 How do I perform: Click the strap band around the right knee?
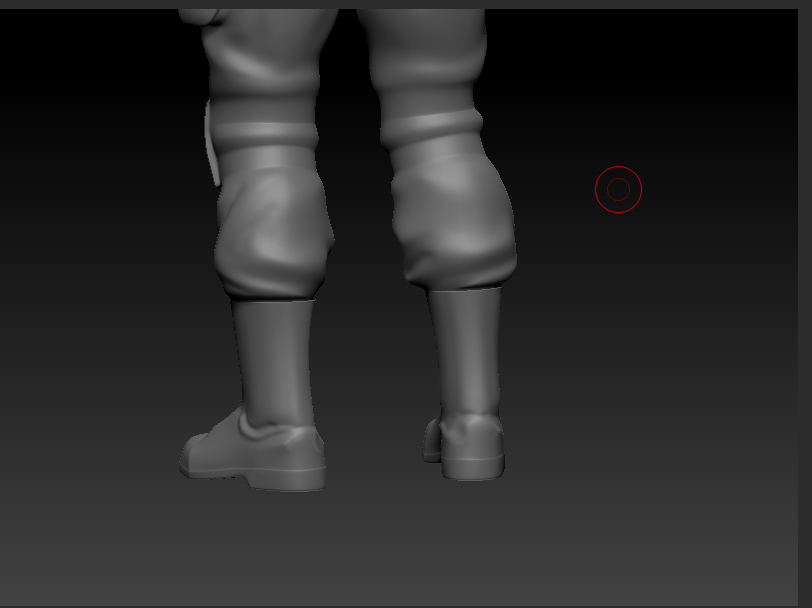pyautogui.click(x=432, y=126)
